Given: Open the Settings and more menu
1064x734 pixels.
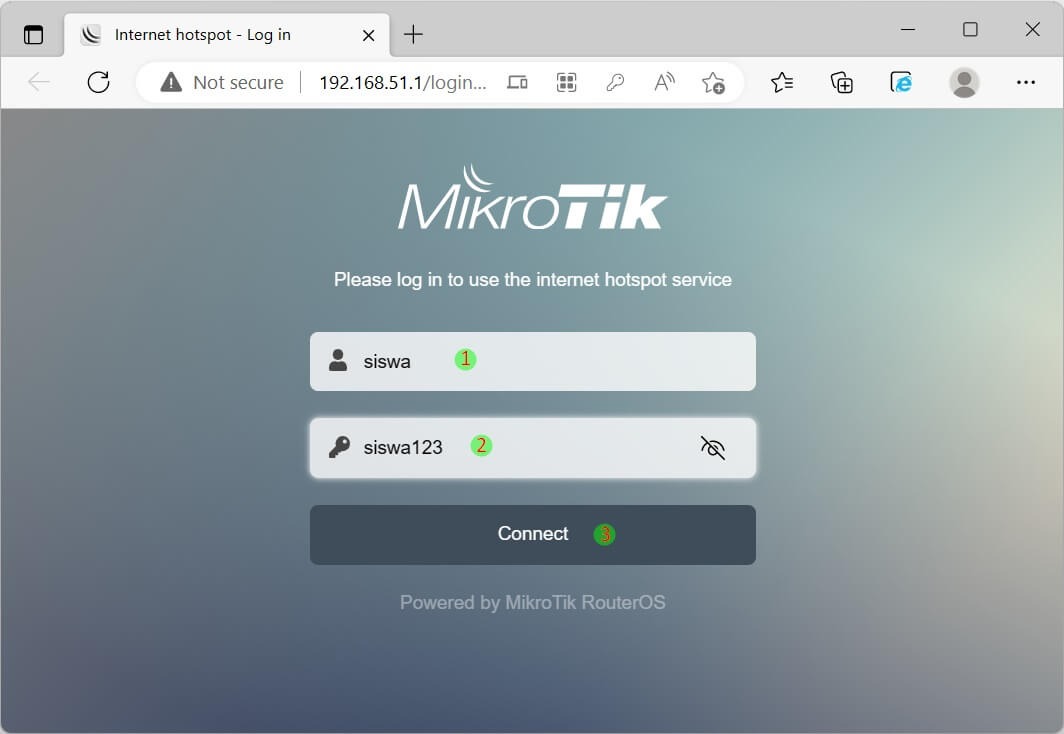Looking at the screenshot, I should tap(1025, 82).
